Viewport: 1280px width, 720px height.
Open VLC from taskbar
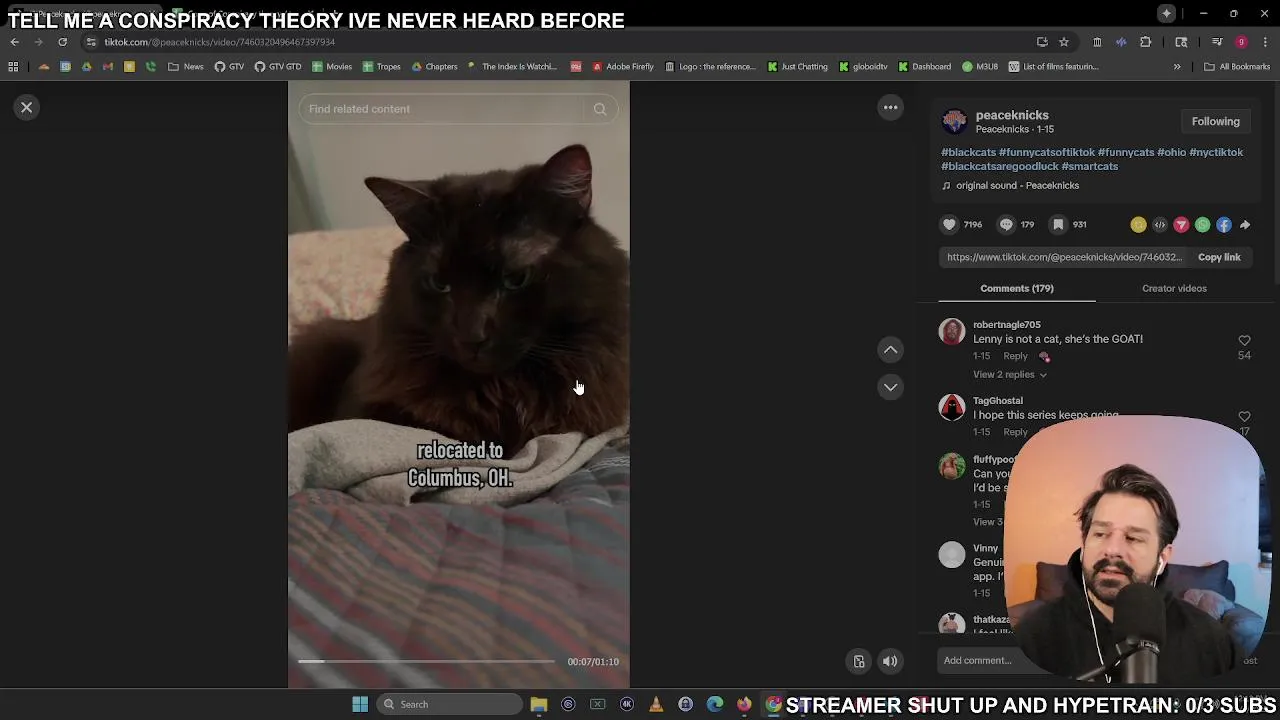click(x=656, y=704)
